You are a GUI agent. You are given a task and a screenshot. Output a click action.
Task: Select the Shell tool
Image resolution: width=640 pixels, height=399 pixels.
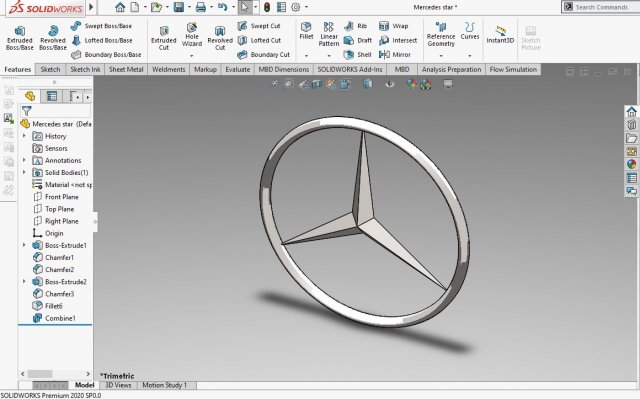point(357,55)
